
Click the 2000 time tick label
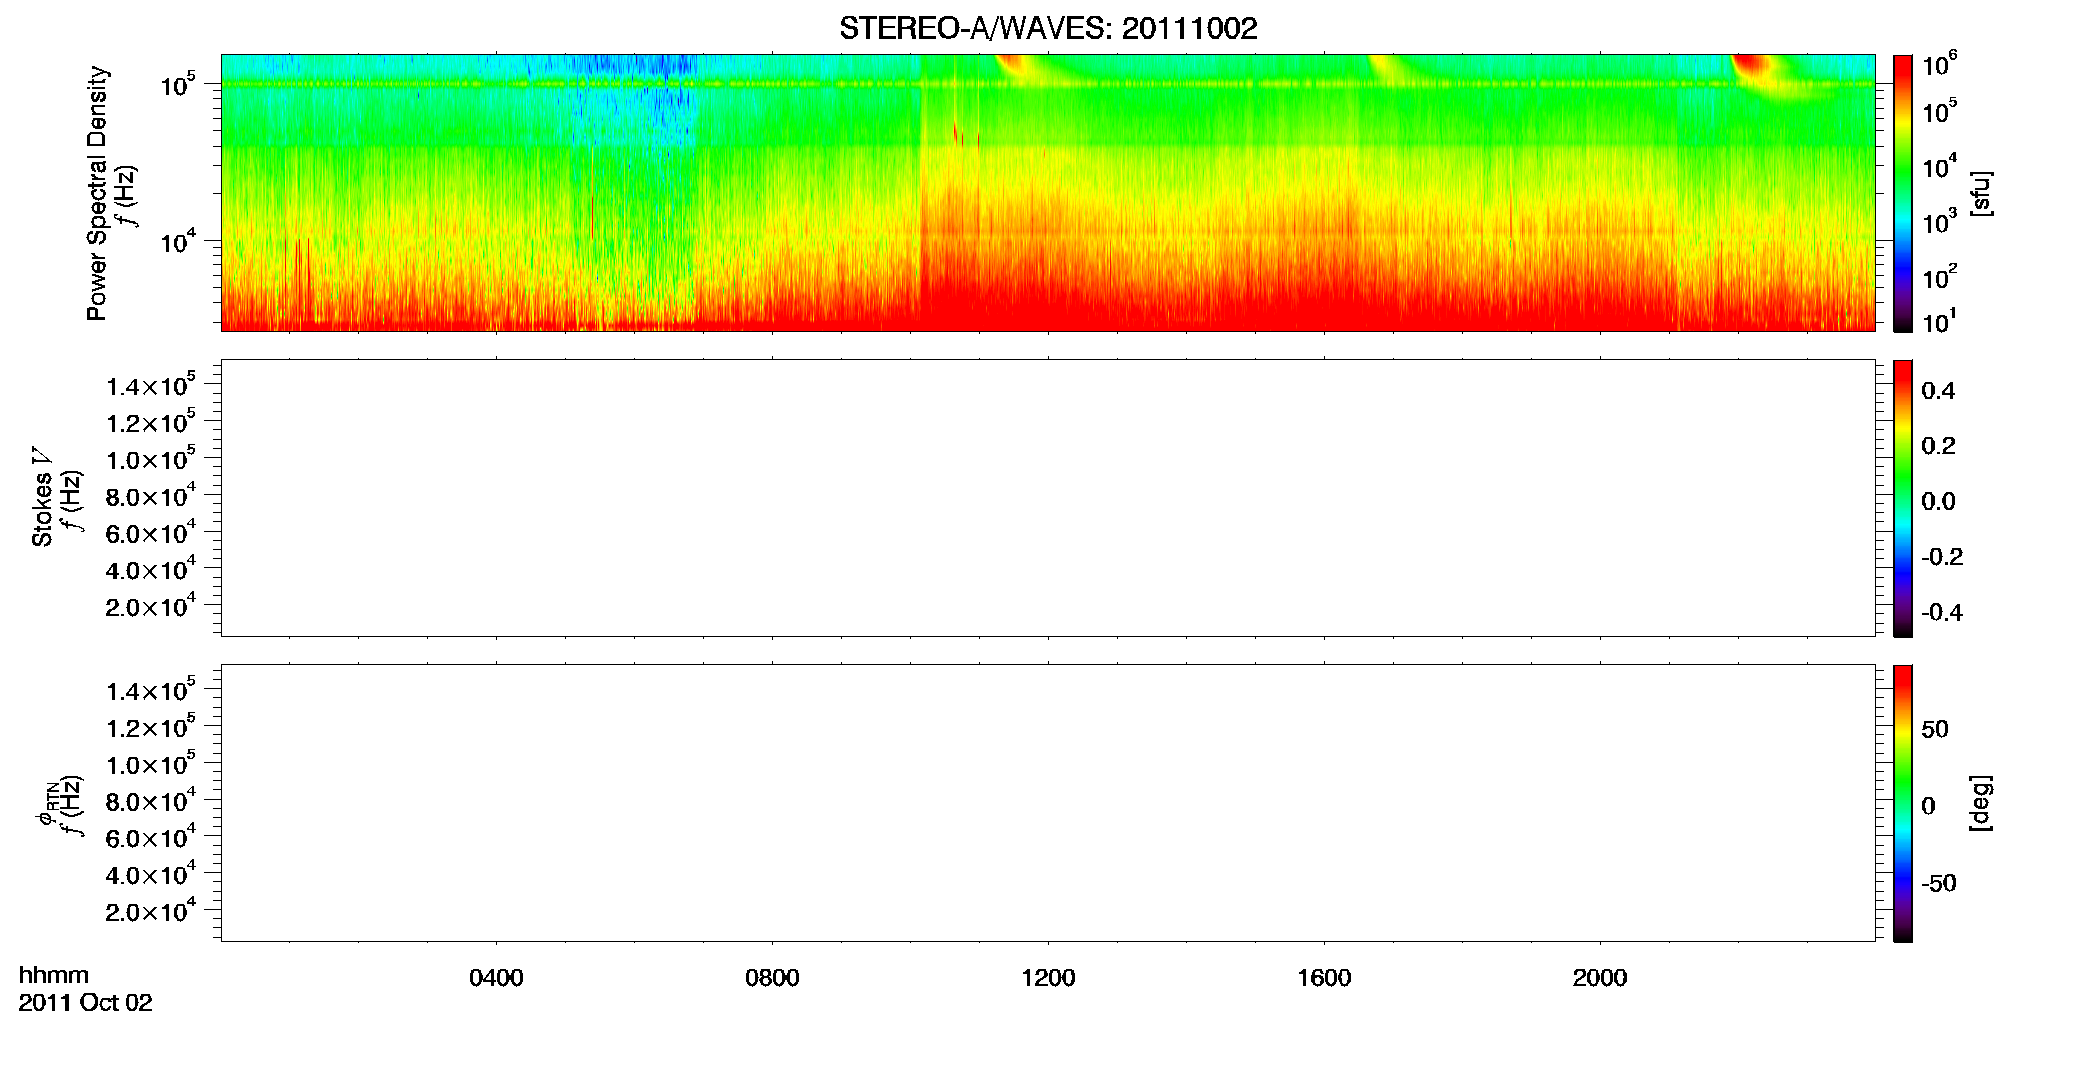[x=1600, y=978]
